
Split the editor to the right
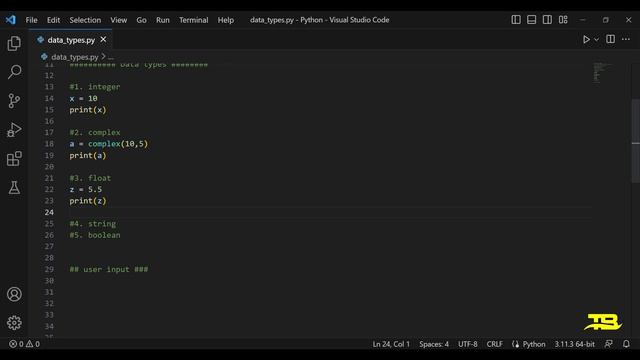pos(610,39)
